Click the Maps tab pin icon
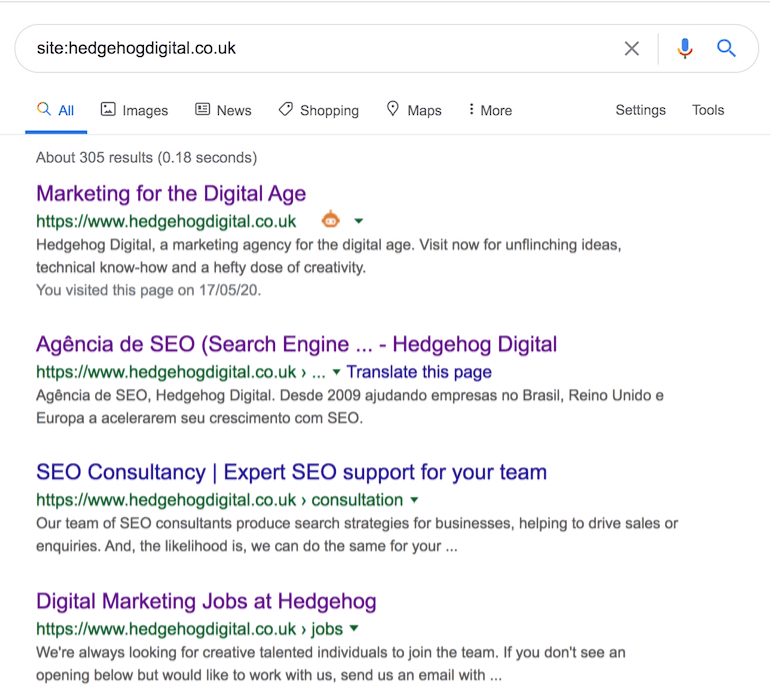 [392, 109]
